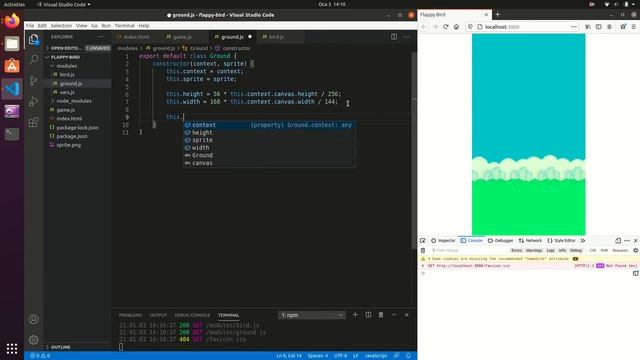Open the Firefox hamburger menu
Screen dimensions: 640x360
(633, 27)
